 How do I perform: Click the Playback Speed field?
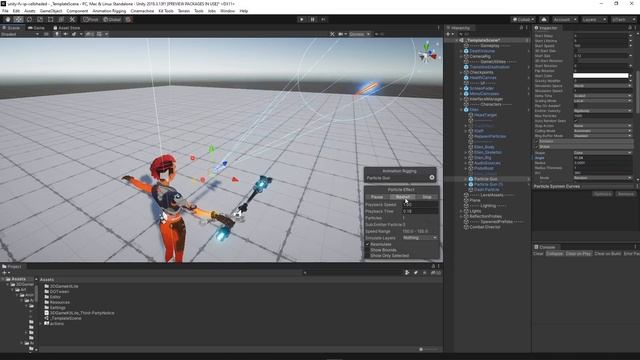point(420,204)
